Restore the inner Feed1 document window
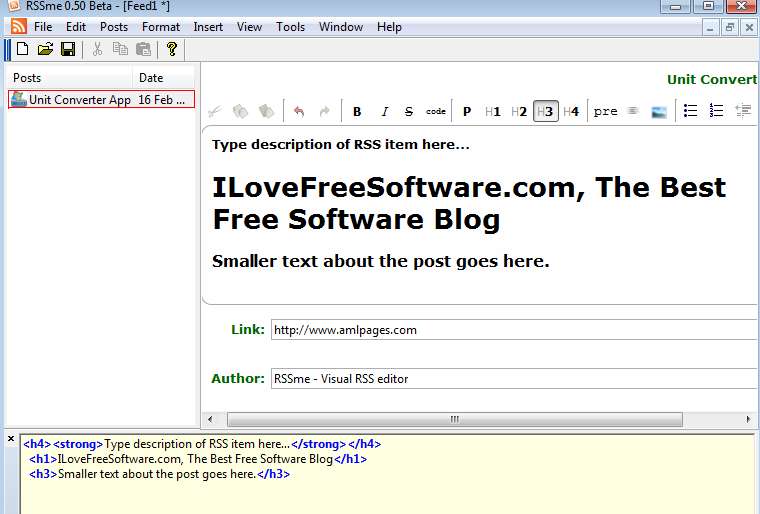Viewport: 760px width, 514px height. (730, 28)
